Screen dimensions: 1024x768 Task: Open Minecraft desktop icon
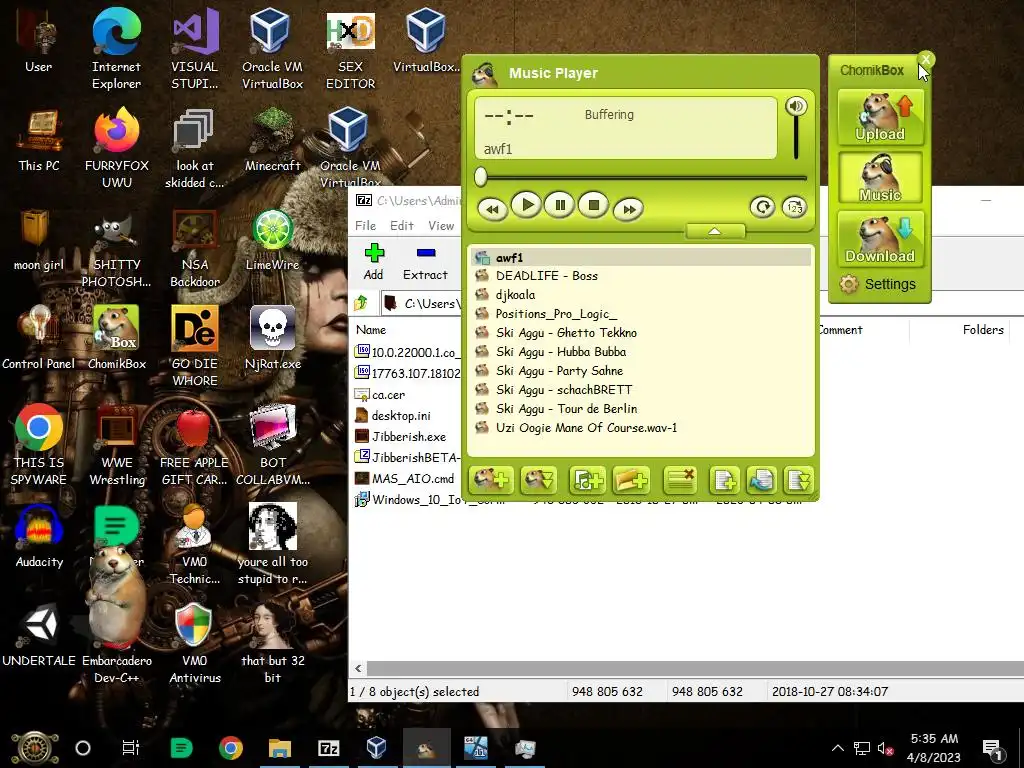[272, 140]
